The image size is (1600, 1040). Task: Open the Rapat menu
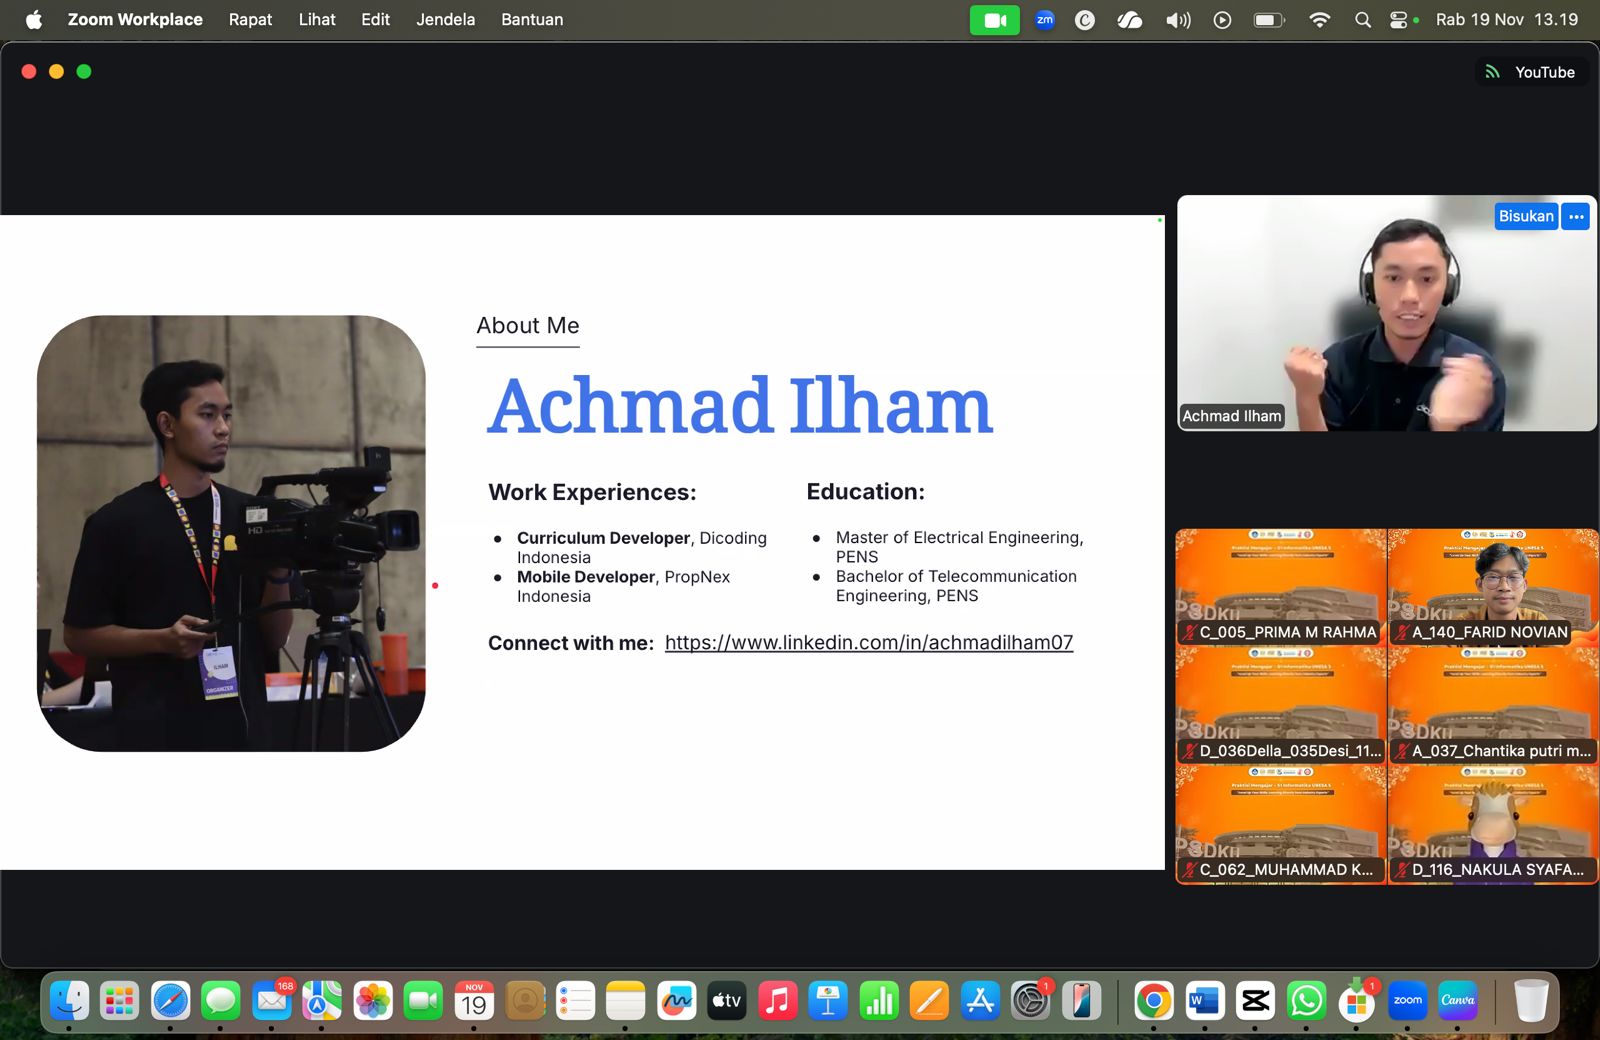tap(250, 20)
